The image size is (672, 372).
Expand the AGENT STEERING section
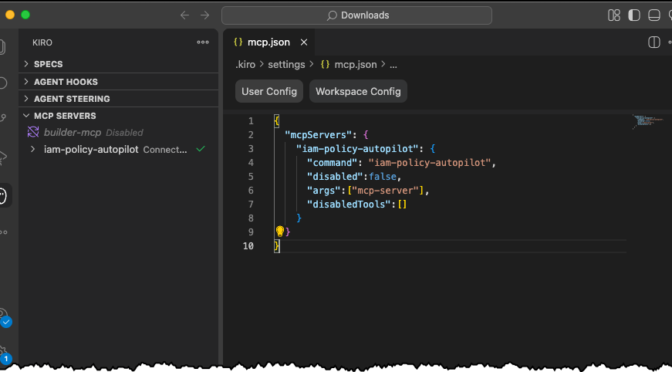[x=119, y=99]
